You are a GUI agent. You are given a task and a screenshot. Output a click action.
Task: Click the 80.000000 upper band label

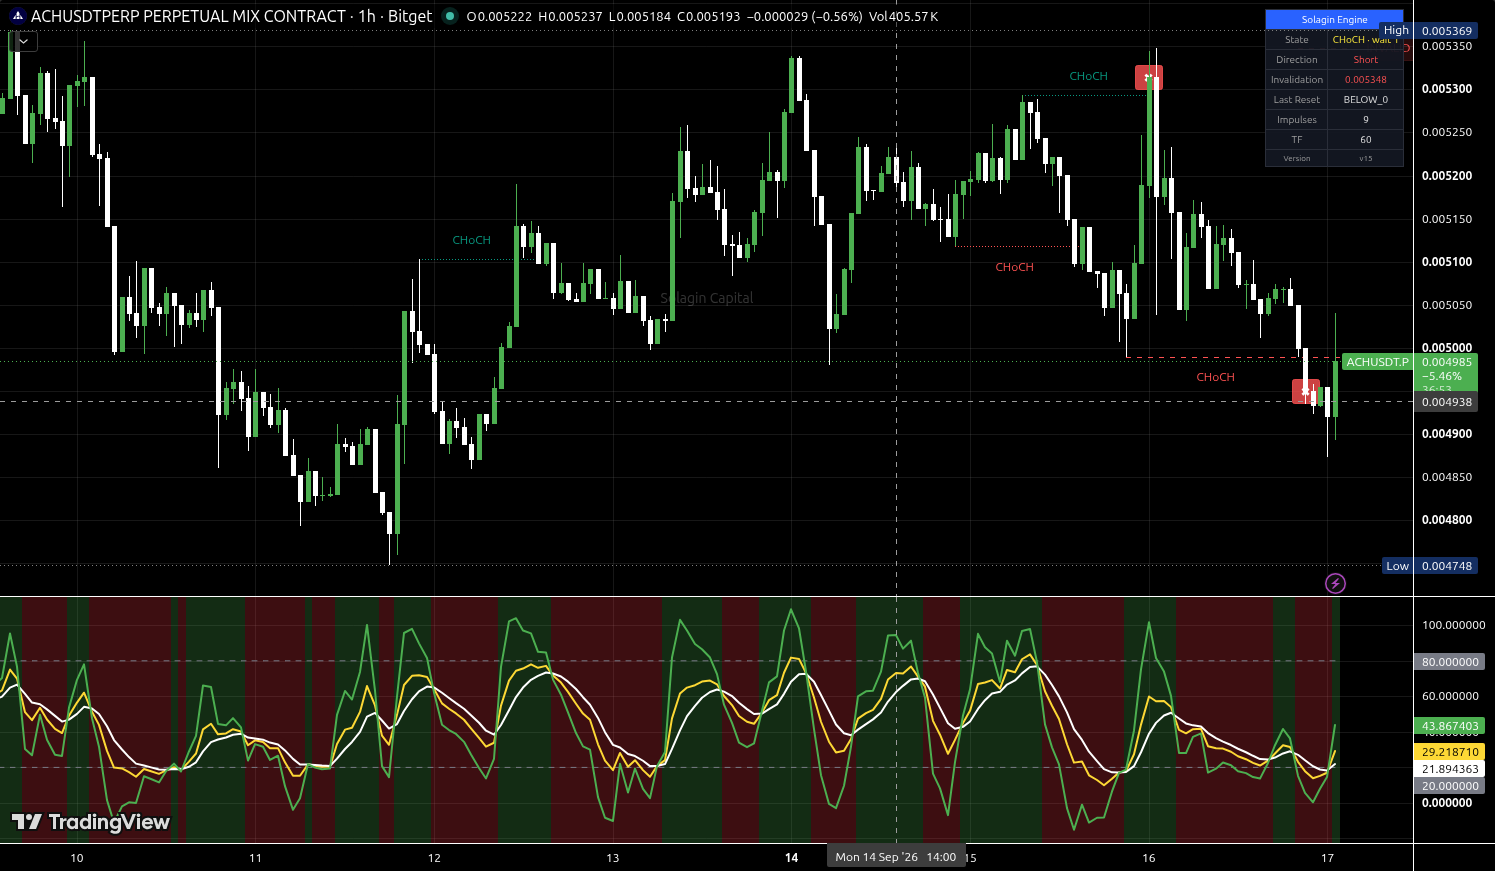pos(1450,662)
